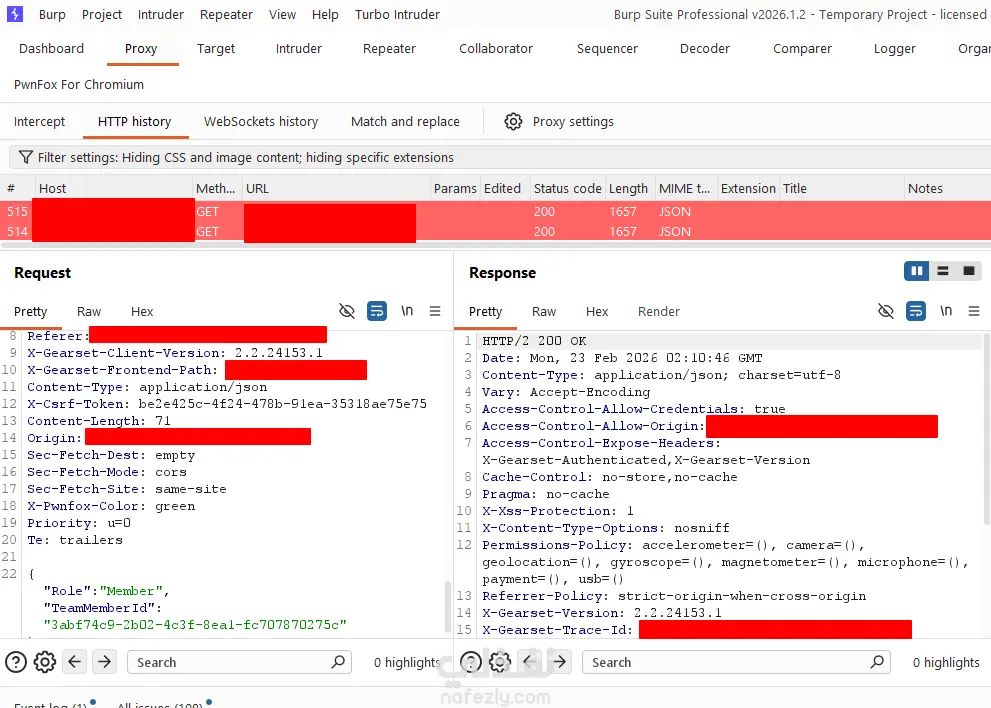The image size is (991, 708).
Task: Click the Request pane vertical scrollbar
Action: [x=449, y=607]
